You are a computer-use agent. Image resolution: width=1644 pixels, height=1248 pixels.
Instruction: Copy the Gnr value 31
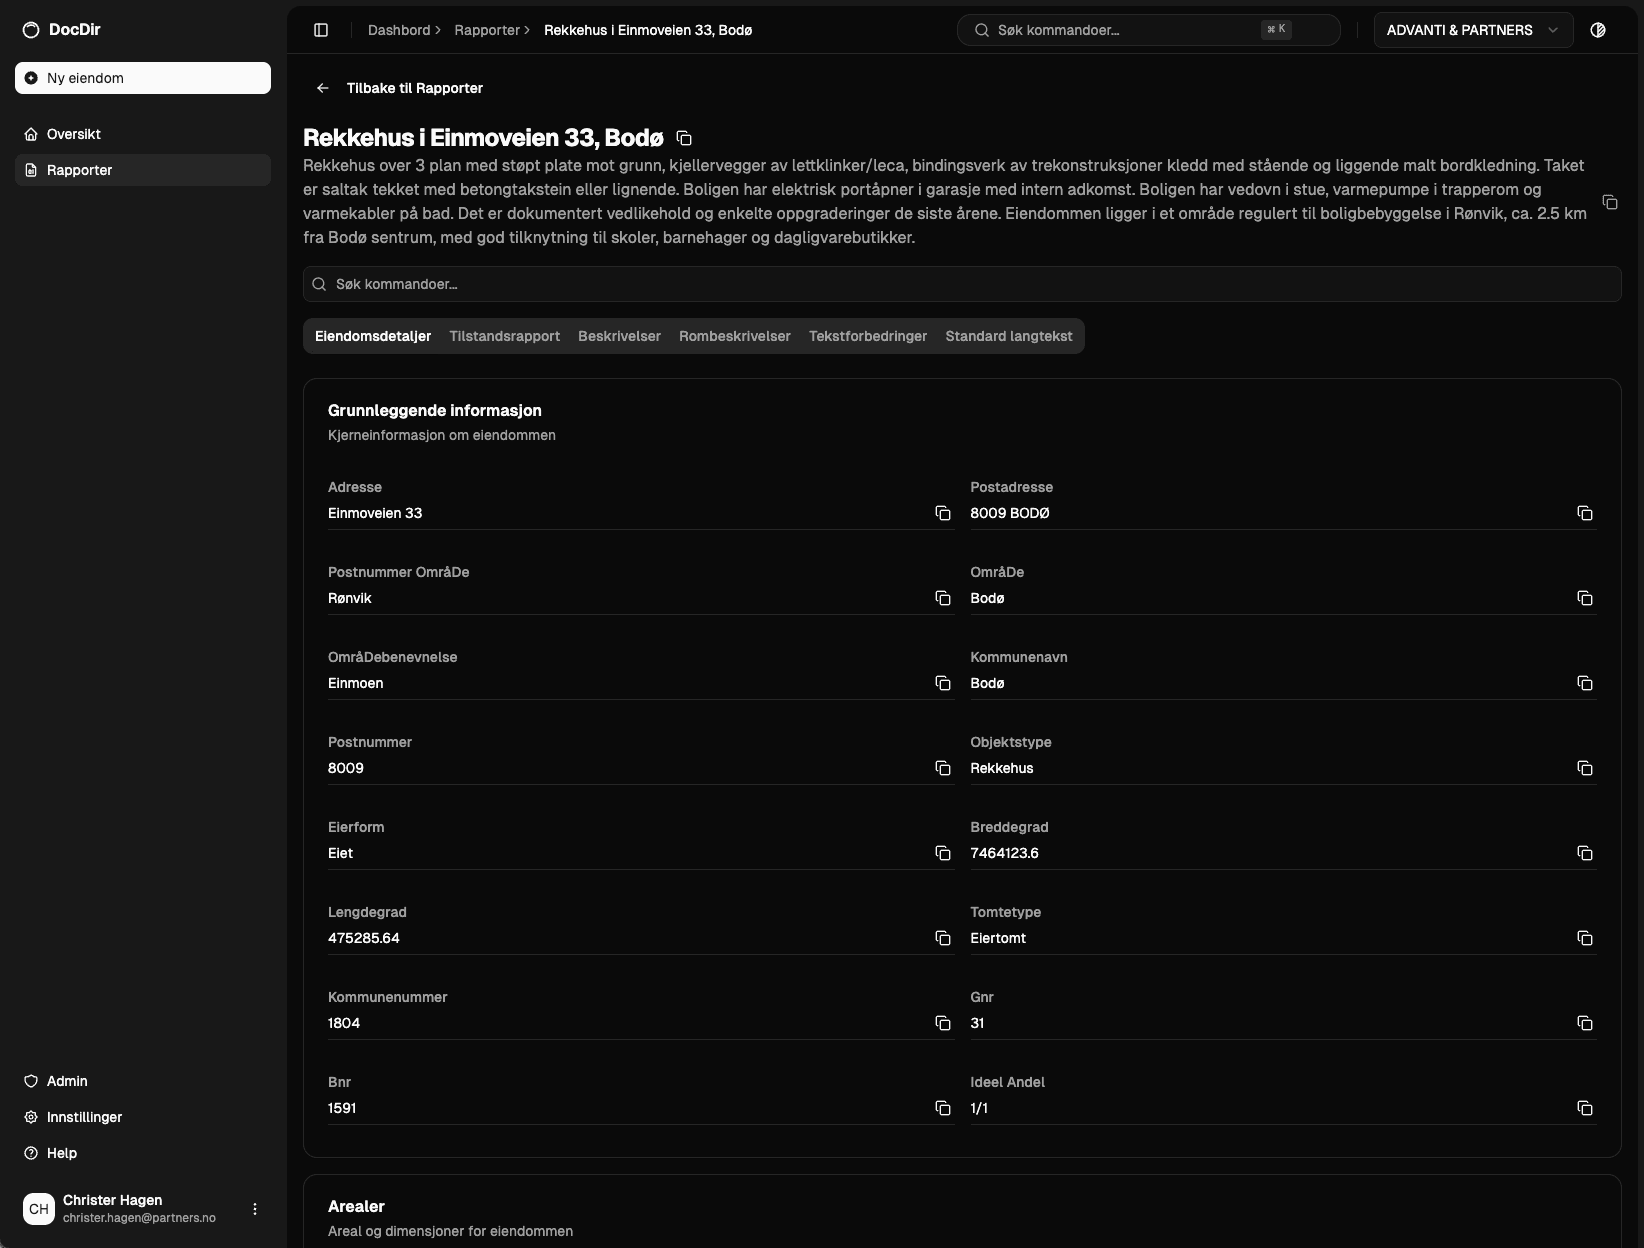point(1586,1023)
